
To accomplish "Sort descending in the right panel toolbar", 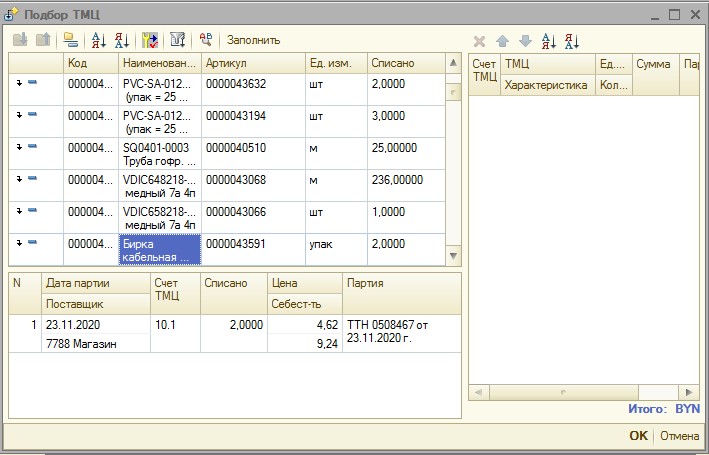I will [572, 41].
